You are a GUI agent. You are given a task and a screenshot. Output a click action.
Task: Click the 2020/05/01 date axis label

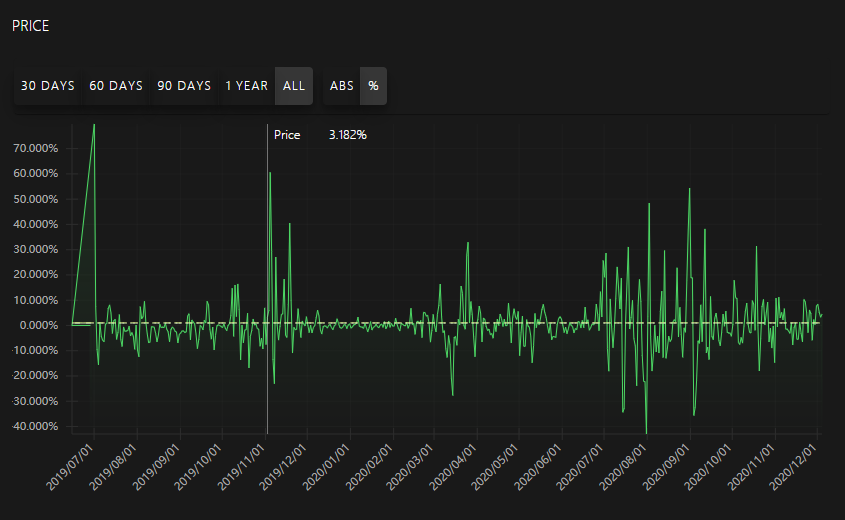click(x=496, y=467)
